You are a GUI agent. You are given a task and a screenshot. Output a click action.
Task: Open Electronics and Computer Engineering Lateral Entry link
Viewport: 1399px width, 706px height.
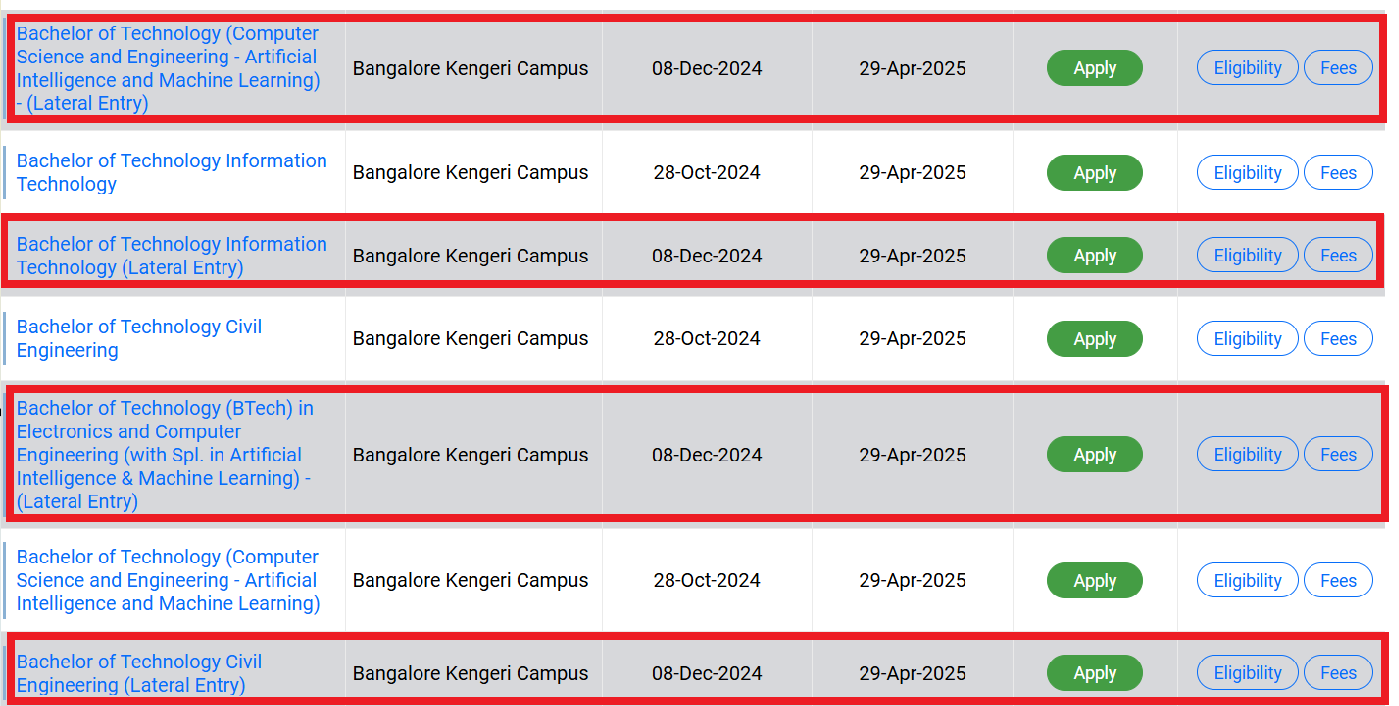click(164, 453)
